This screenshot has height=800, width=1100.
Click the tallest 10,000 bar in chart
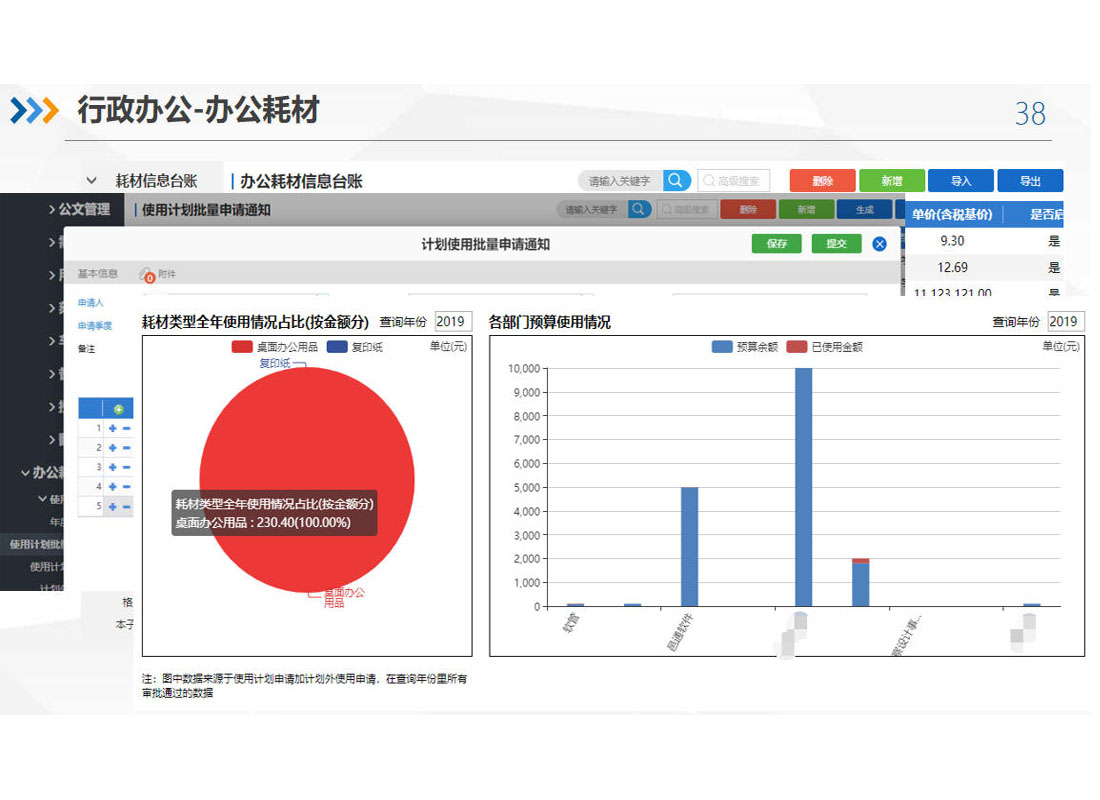[803, 487]
